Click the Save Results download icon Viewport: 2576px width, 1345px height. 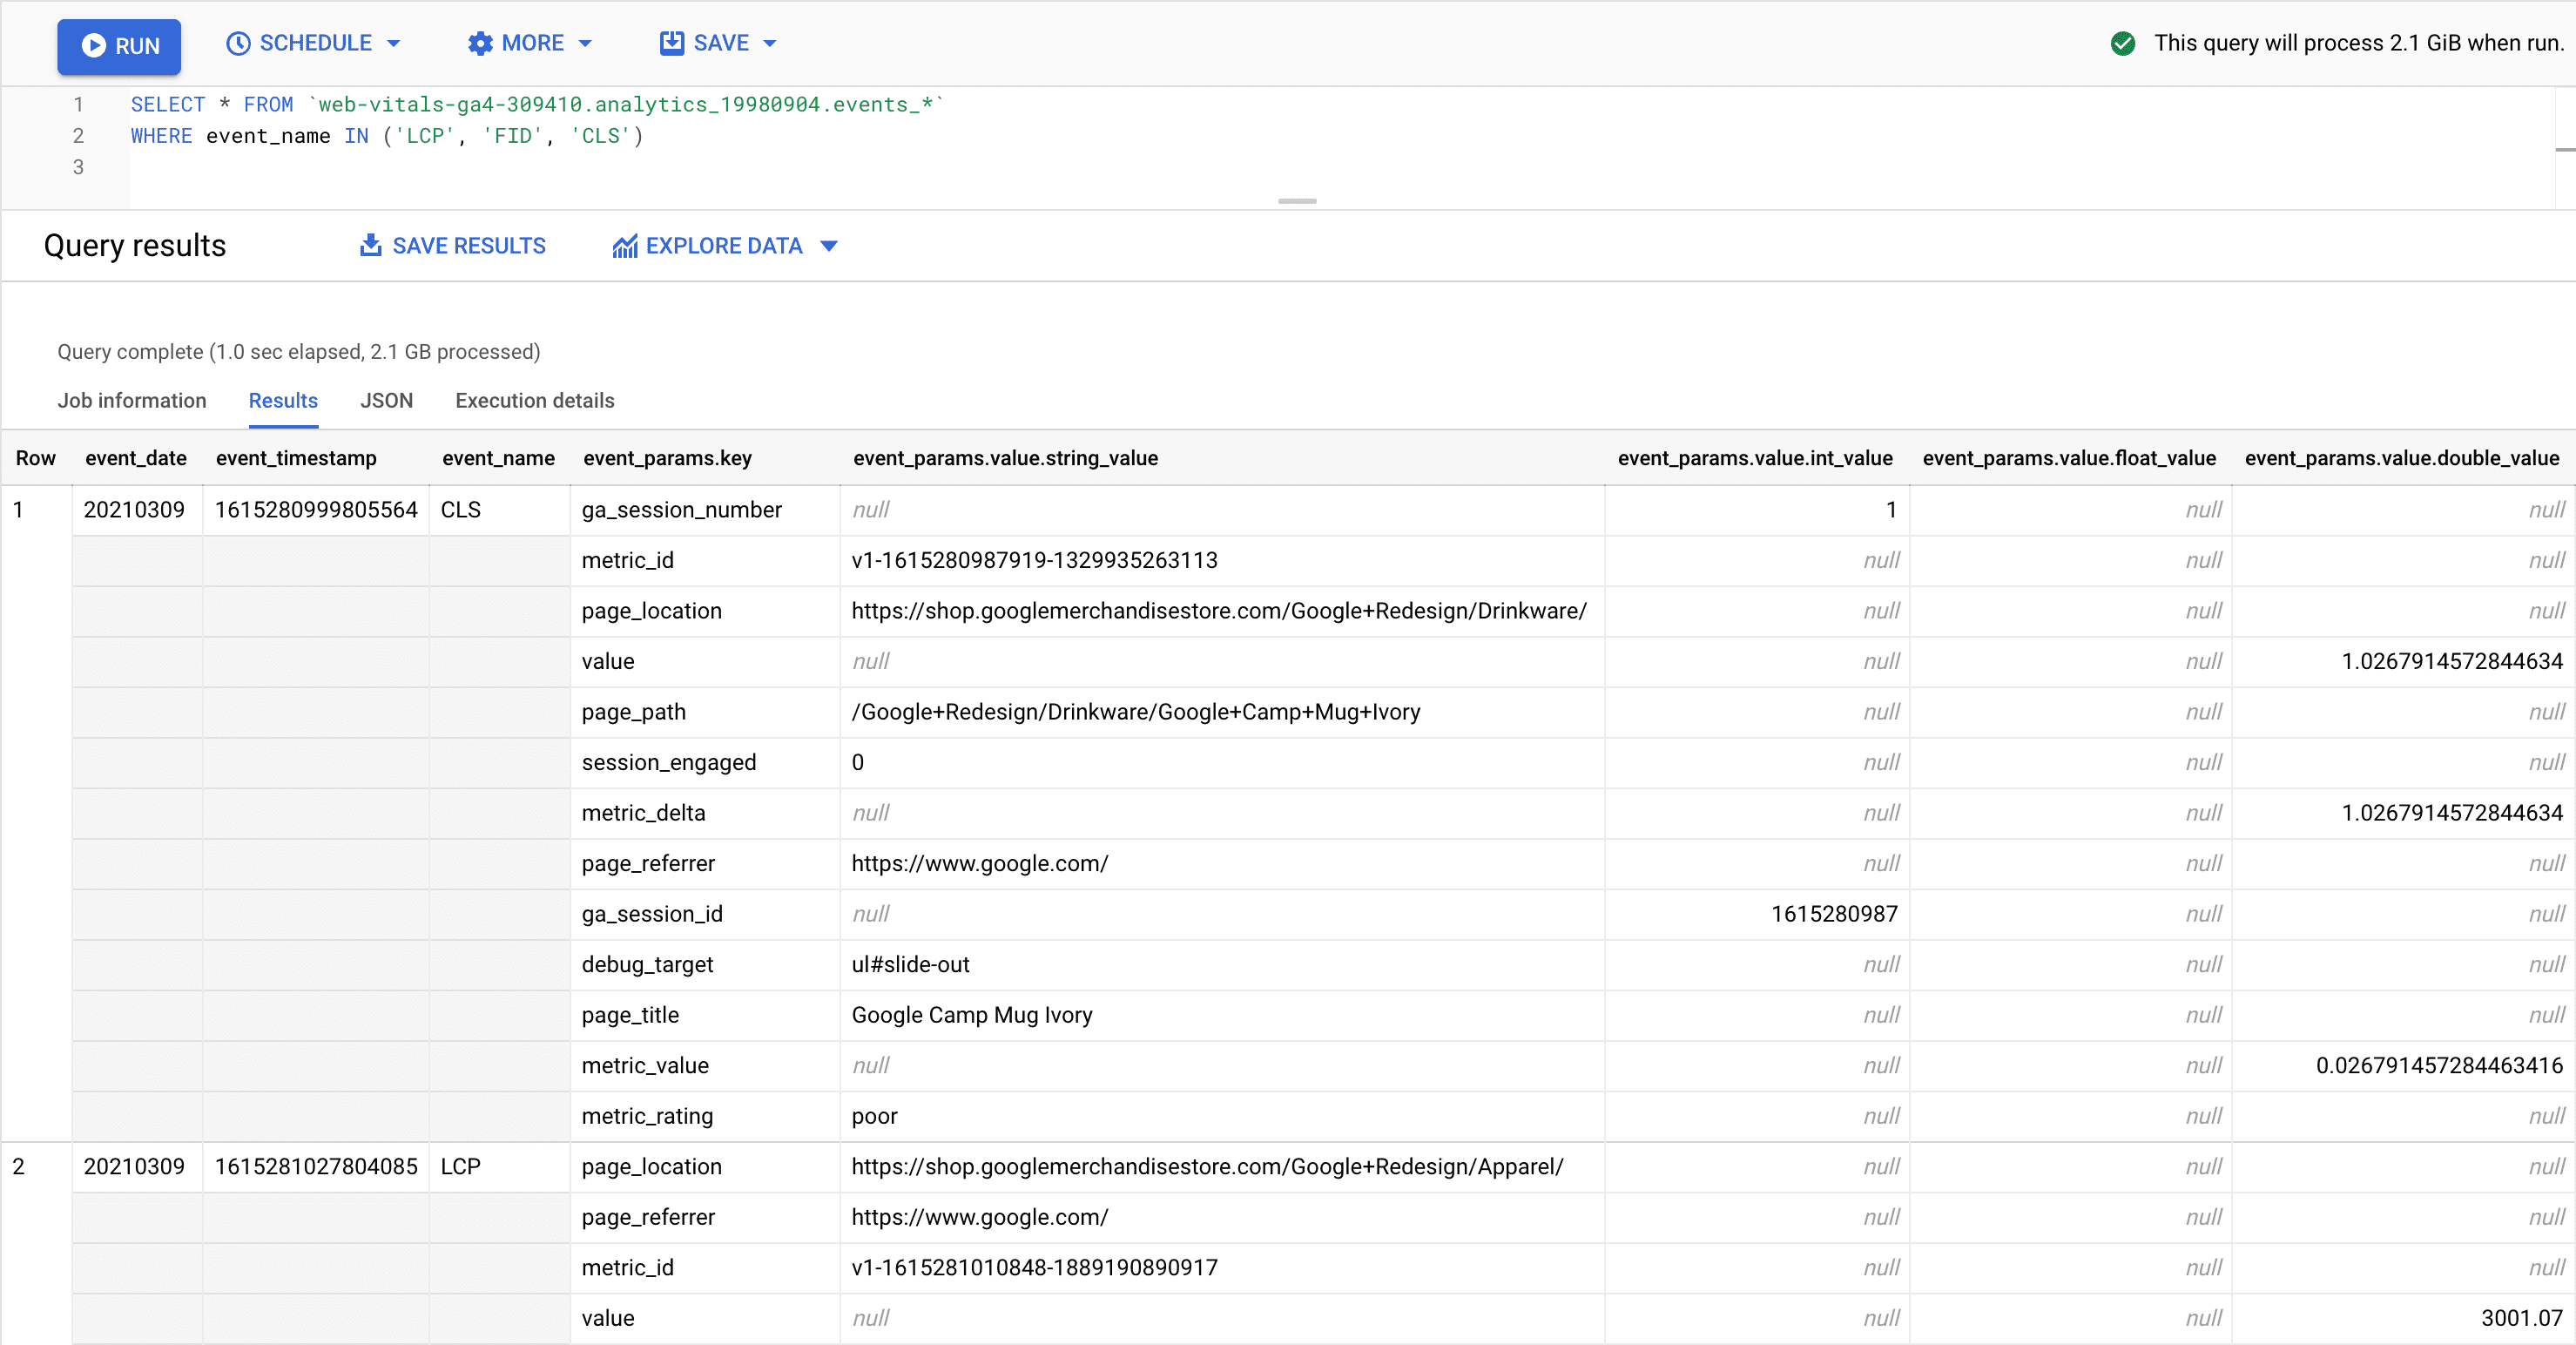pyautogui.click(x=370, y=246)
